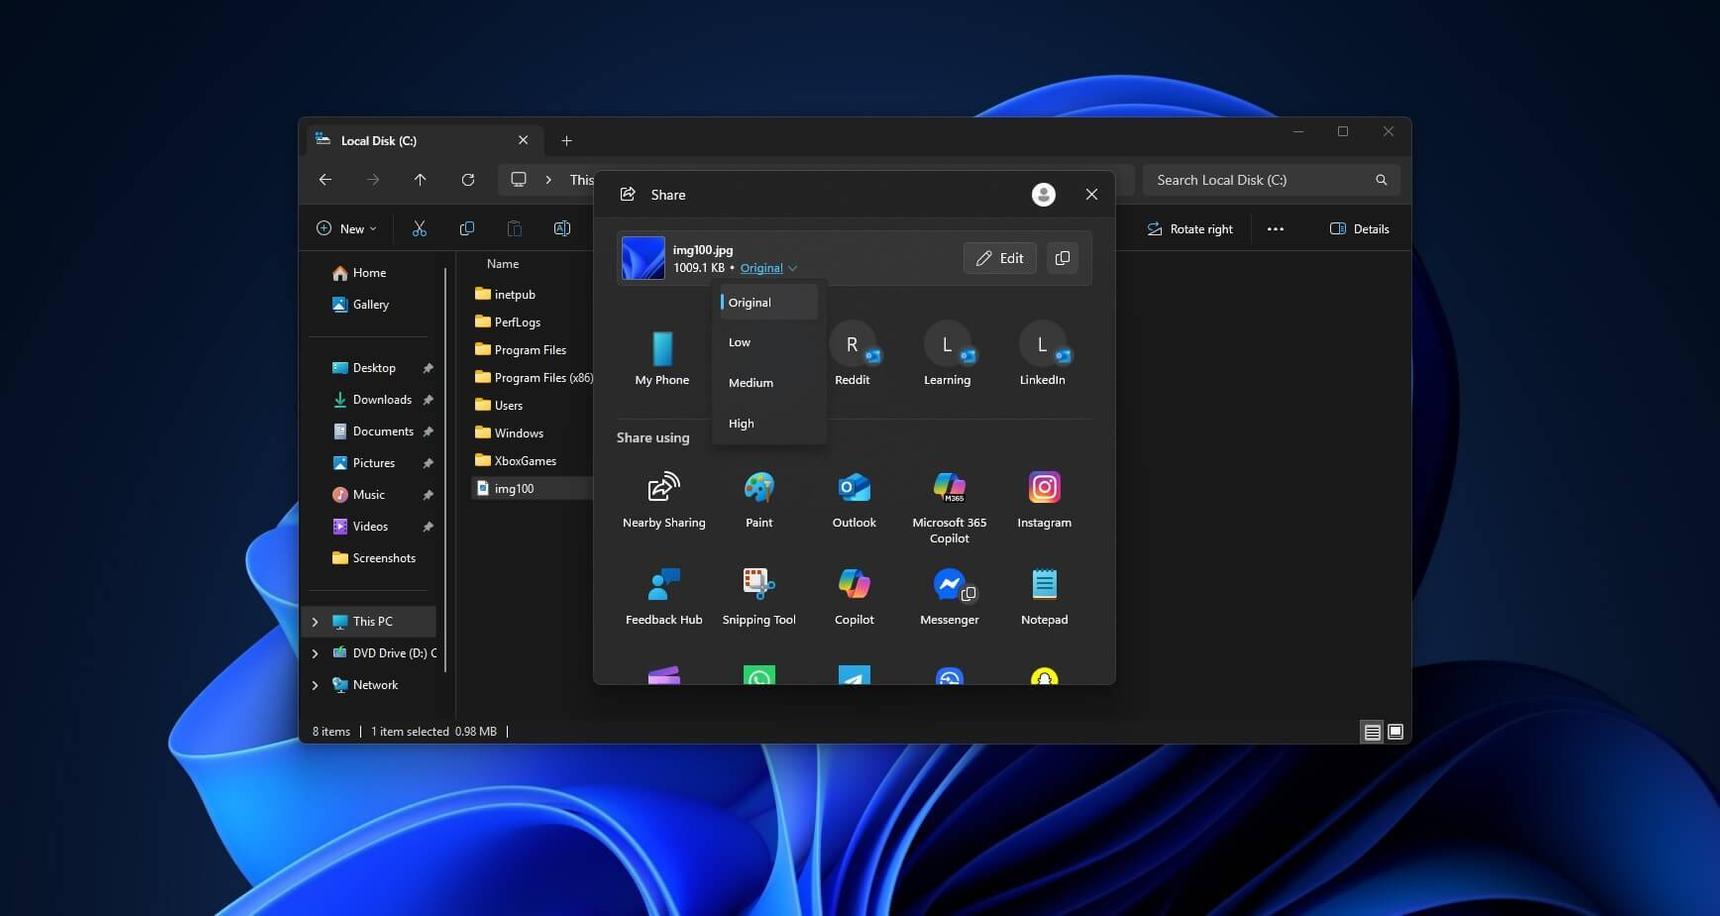
Task: Send image using Nearby Sharing
Action: [663, 498]
